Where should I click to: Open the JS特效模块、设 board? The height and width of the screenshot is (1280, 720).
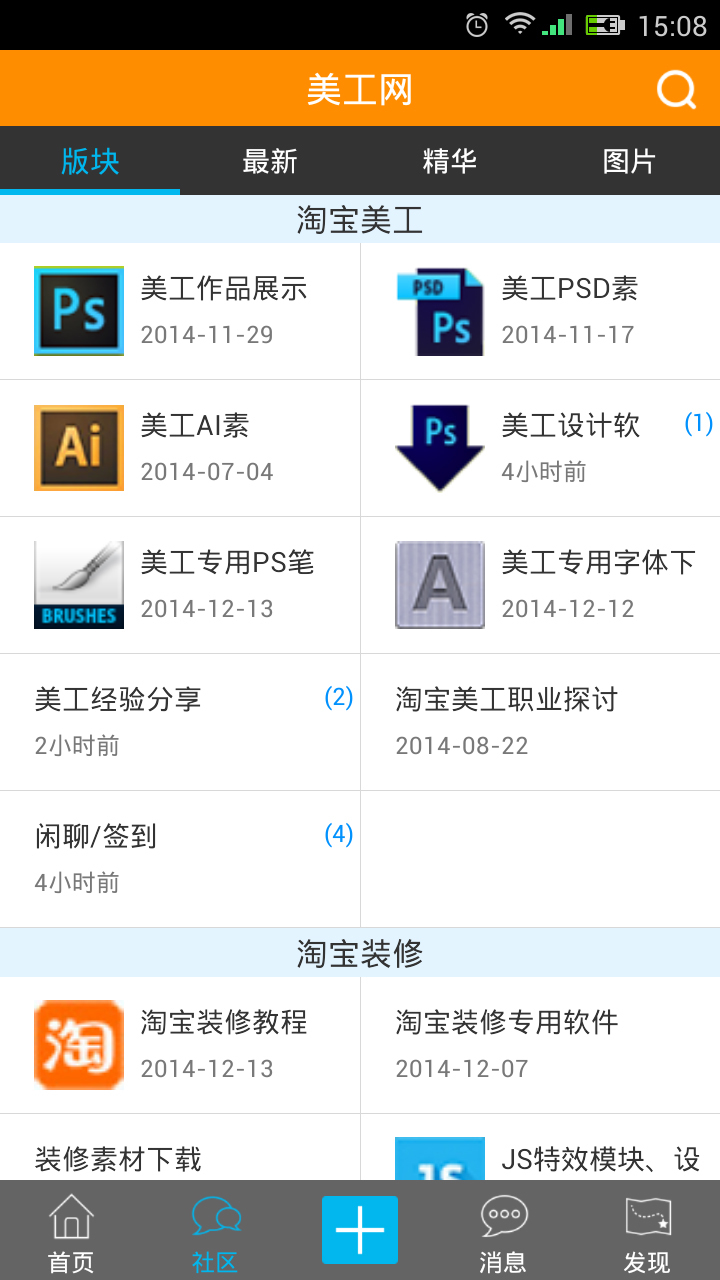(540, 1147)
